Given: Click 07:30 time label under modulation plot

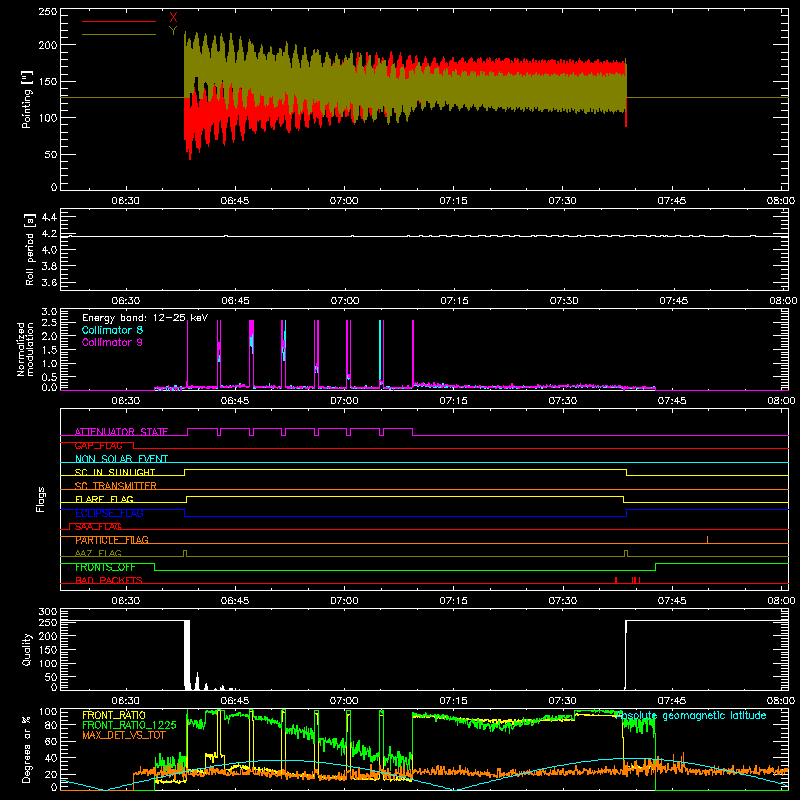Looking at the screenshot, I should [x=563, y=401].
